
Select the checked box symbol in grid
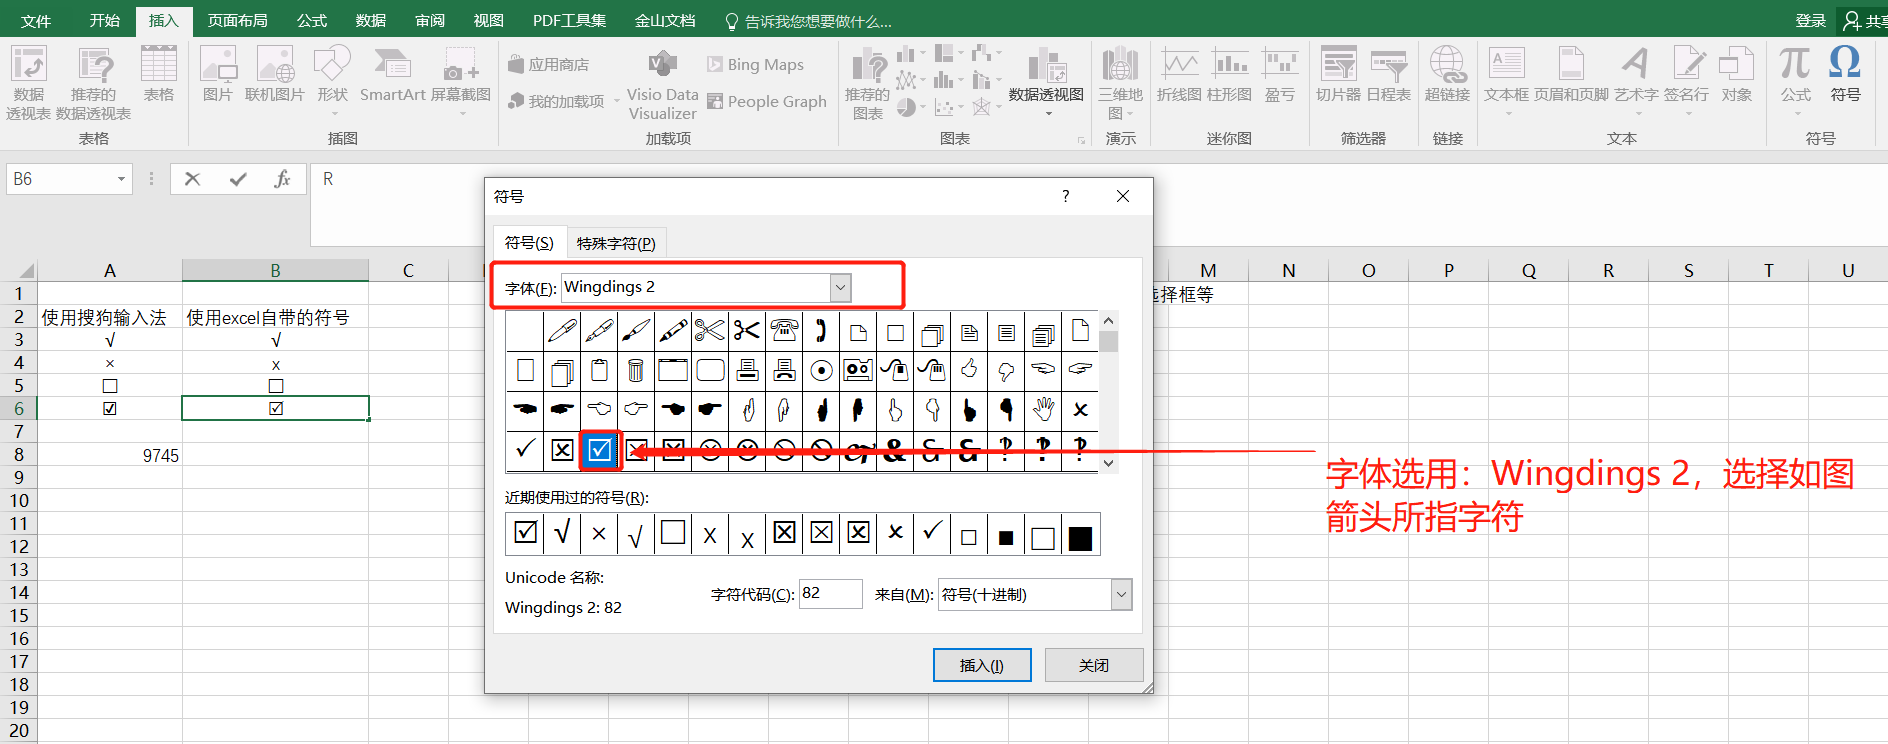[x=599, y=450]
